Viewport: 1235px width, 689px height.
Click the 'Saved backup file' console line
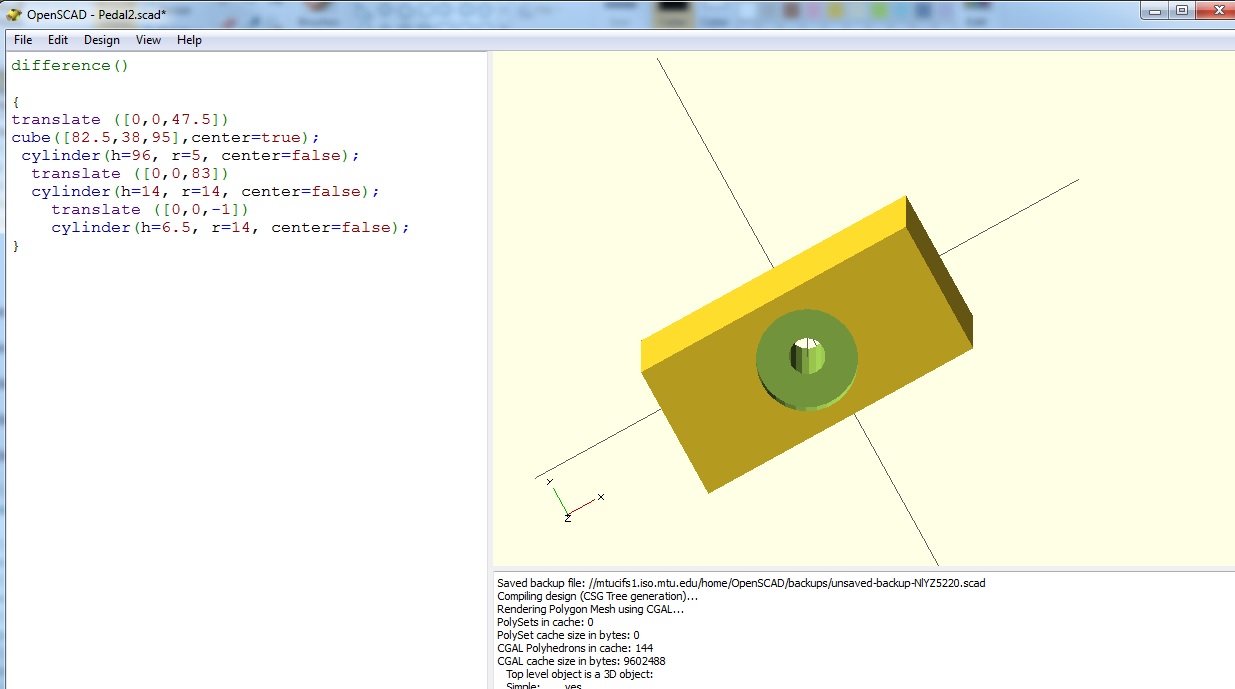point(740,583)
